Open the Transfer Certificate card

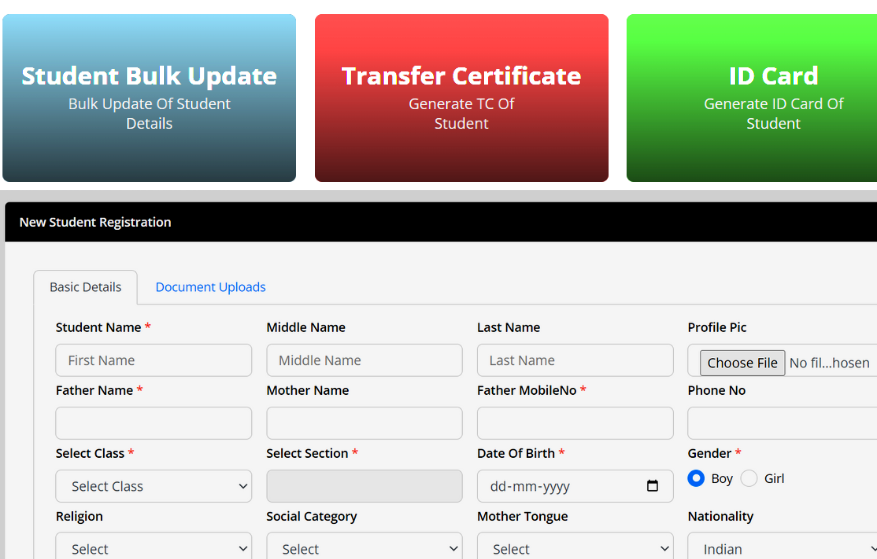tap(461, 98)
